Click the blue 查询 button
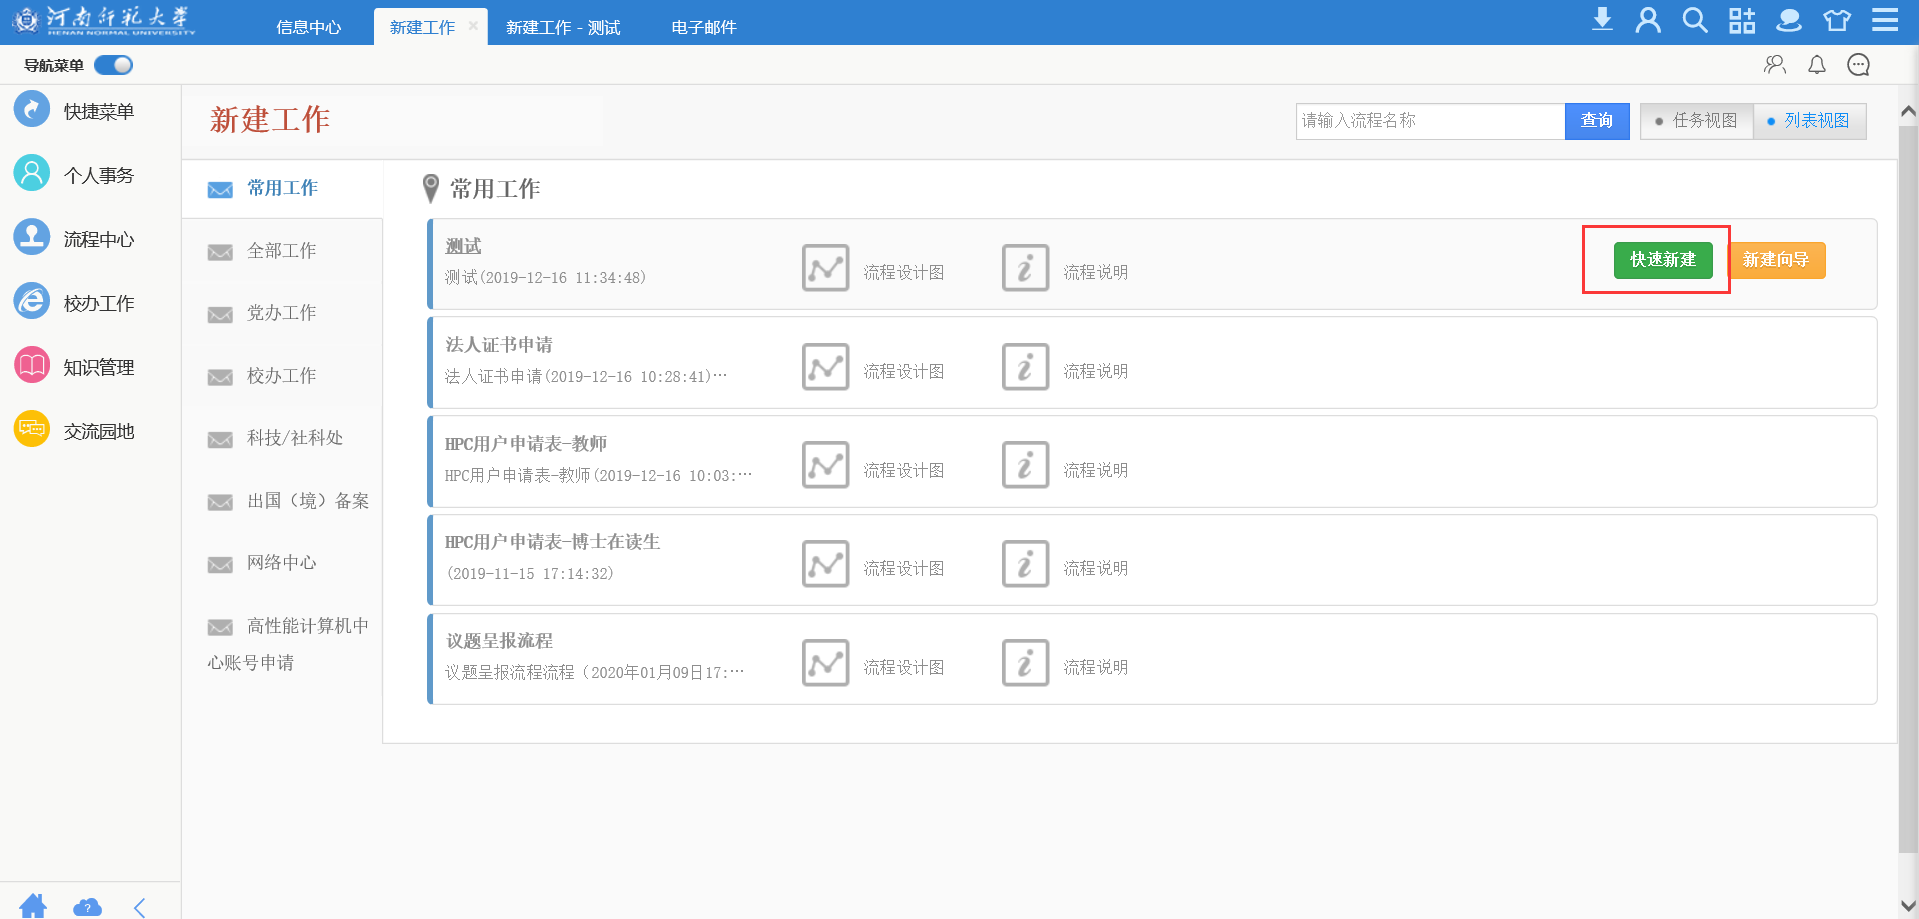This screenshot has height=919, width=1919. (x=1596, y=121)
